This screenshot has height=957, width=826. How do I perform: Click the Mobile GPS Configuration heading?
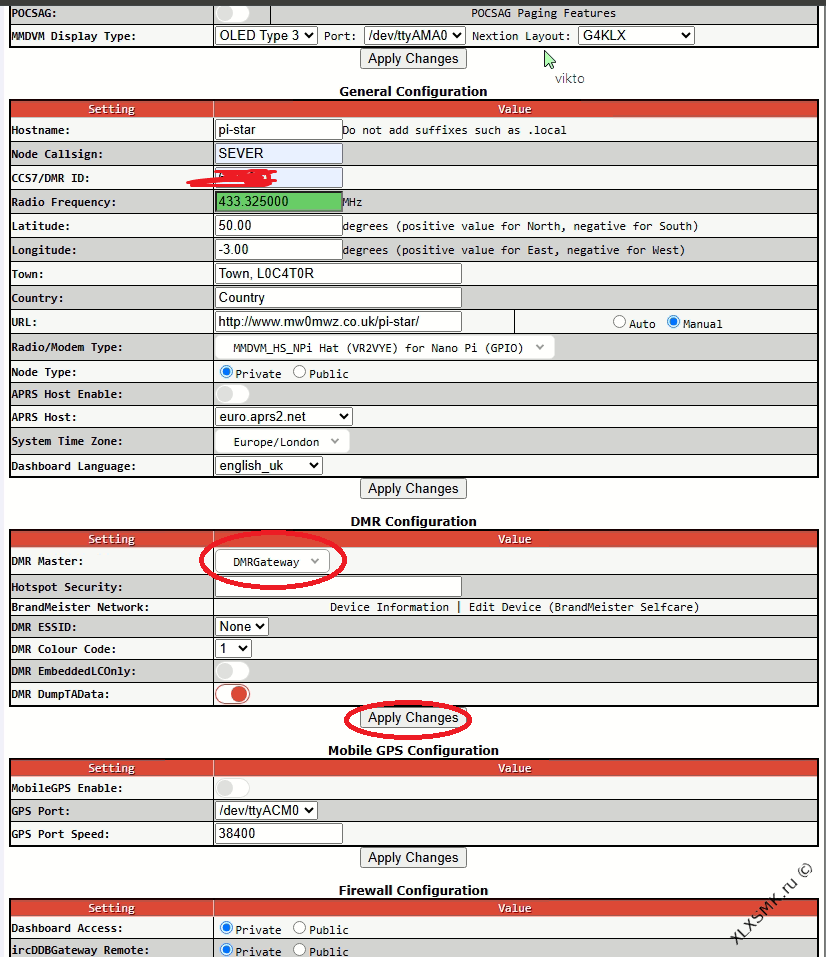pyautogui.click(x=413, y=751)
